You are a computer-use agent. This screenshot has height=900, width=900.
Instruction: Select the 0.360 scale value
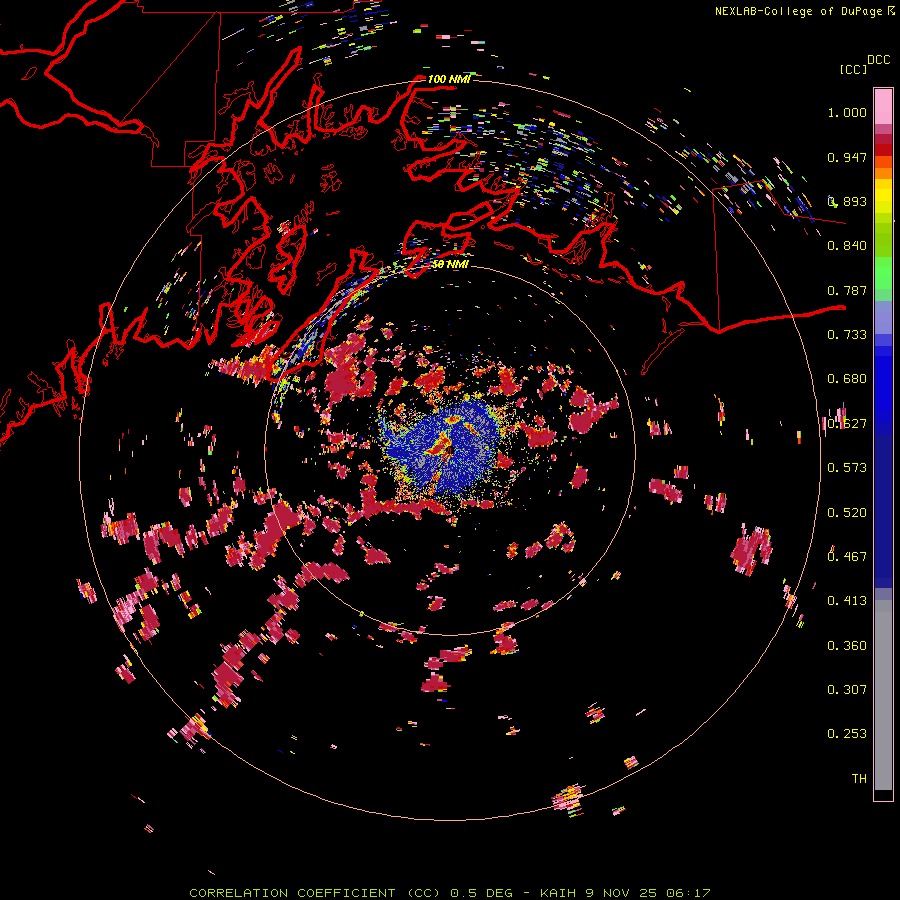847,646
